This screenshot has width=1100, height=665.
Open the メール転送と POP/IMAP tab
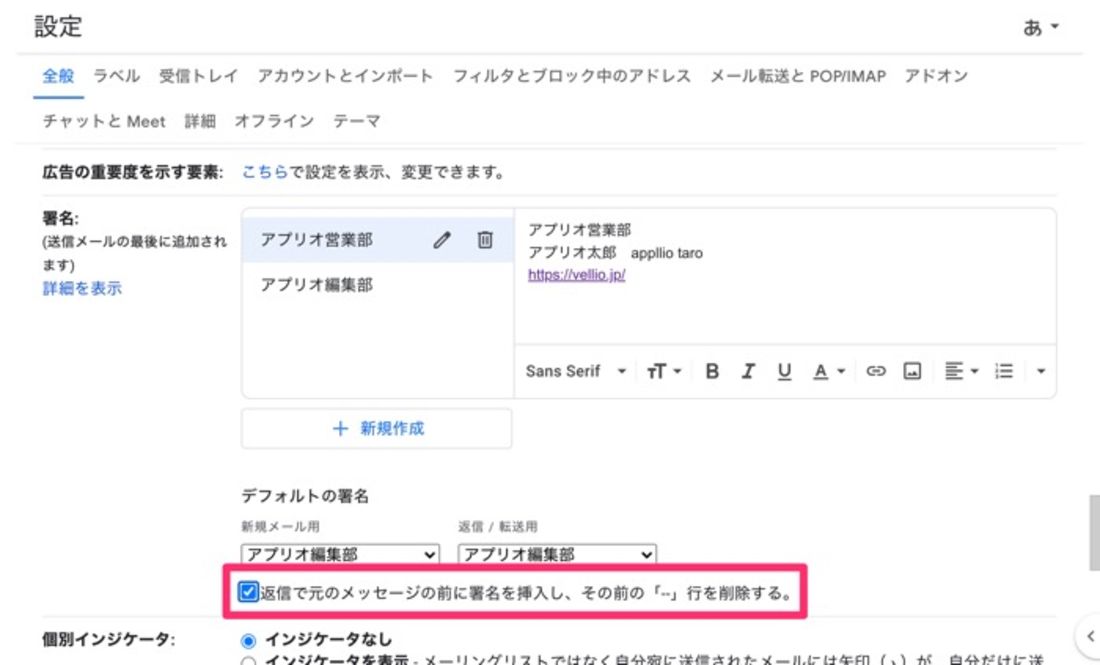[798, 76]
